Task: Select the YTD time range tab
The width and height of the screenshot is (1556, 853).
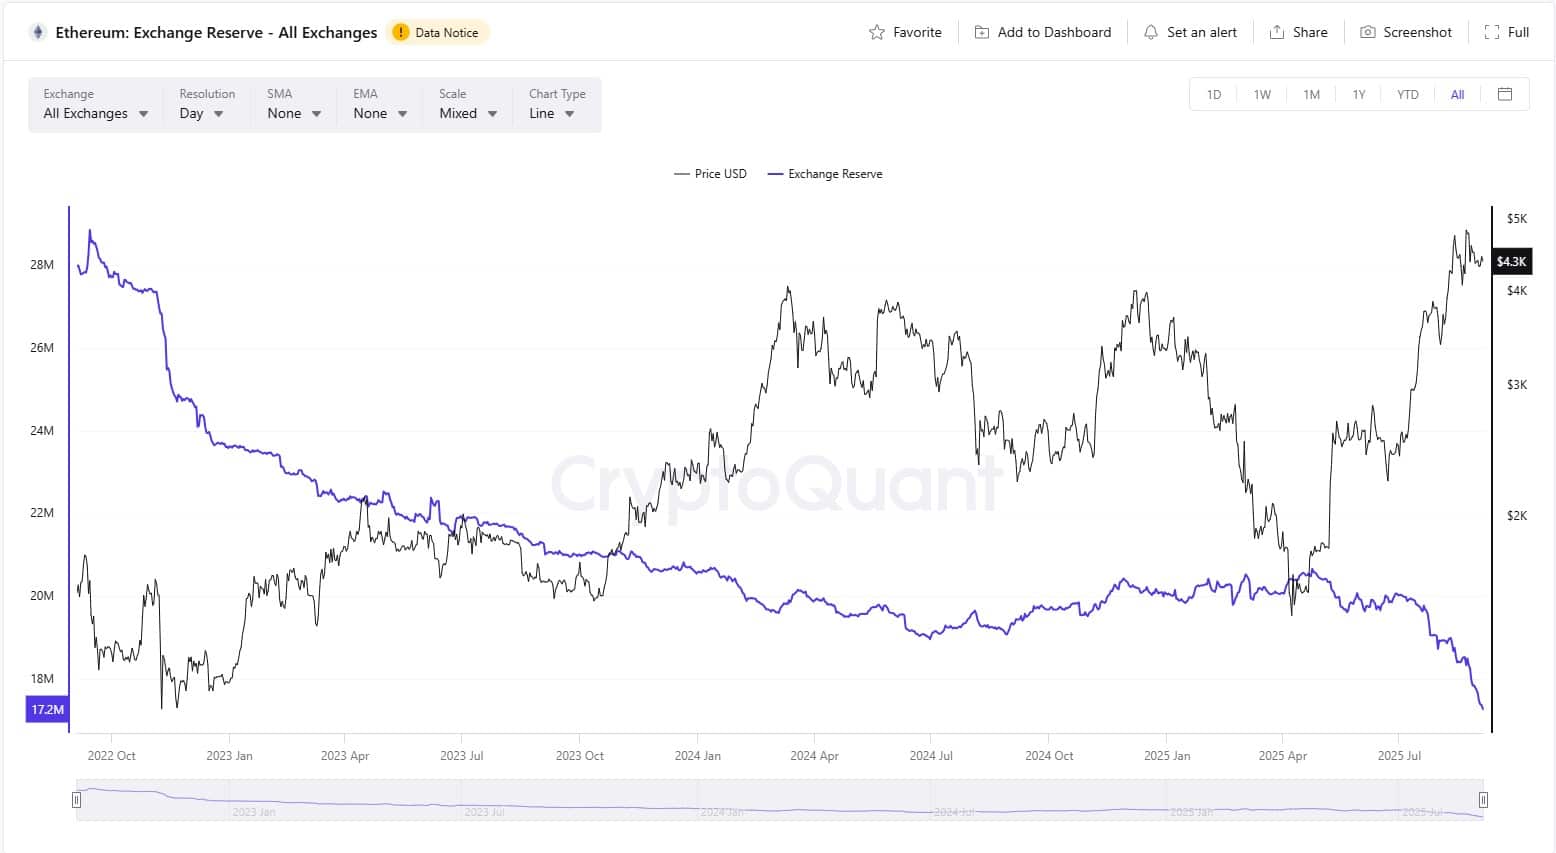Action: [1407, 93]
